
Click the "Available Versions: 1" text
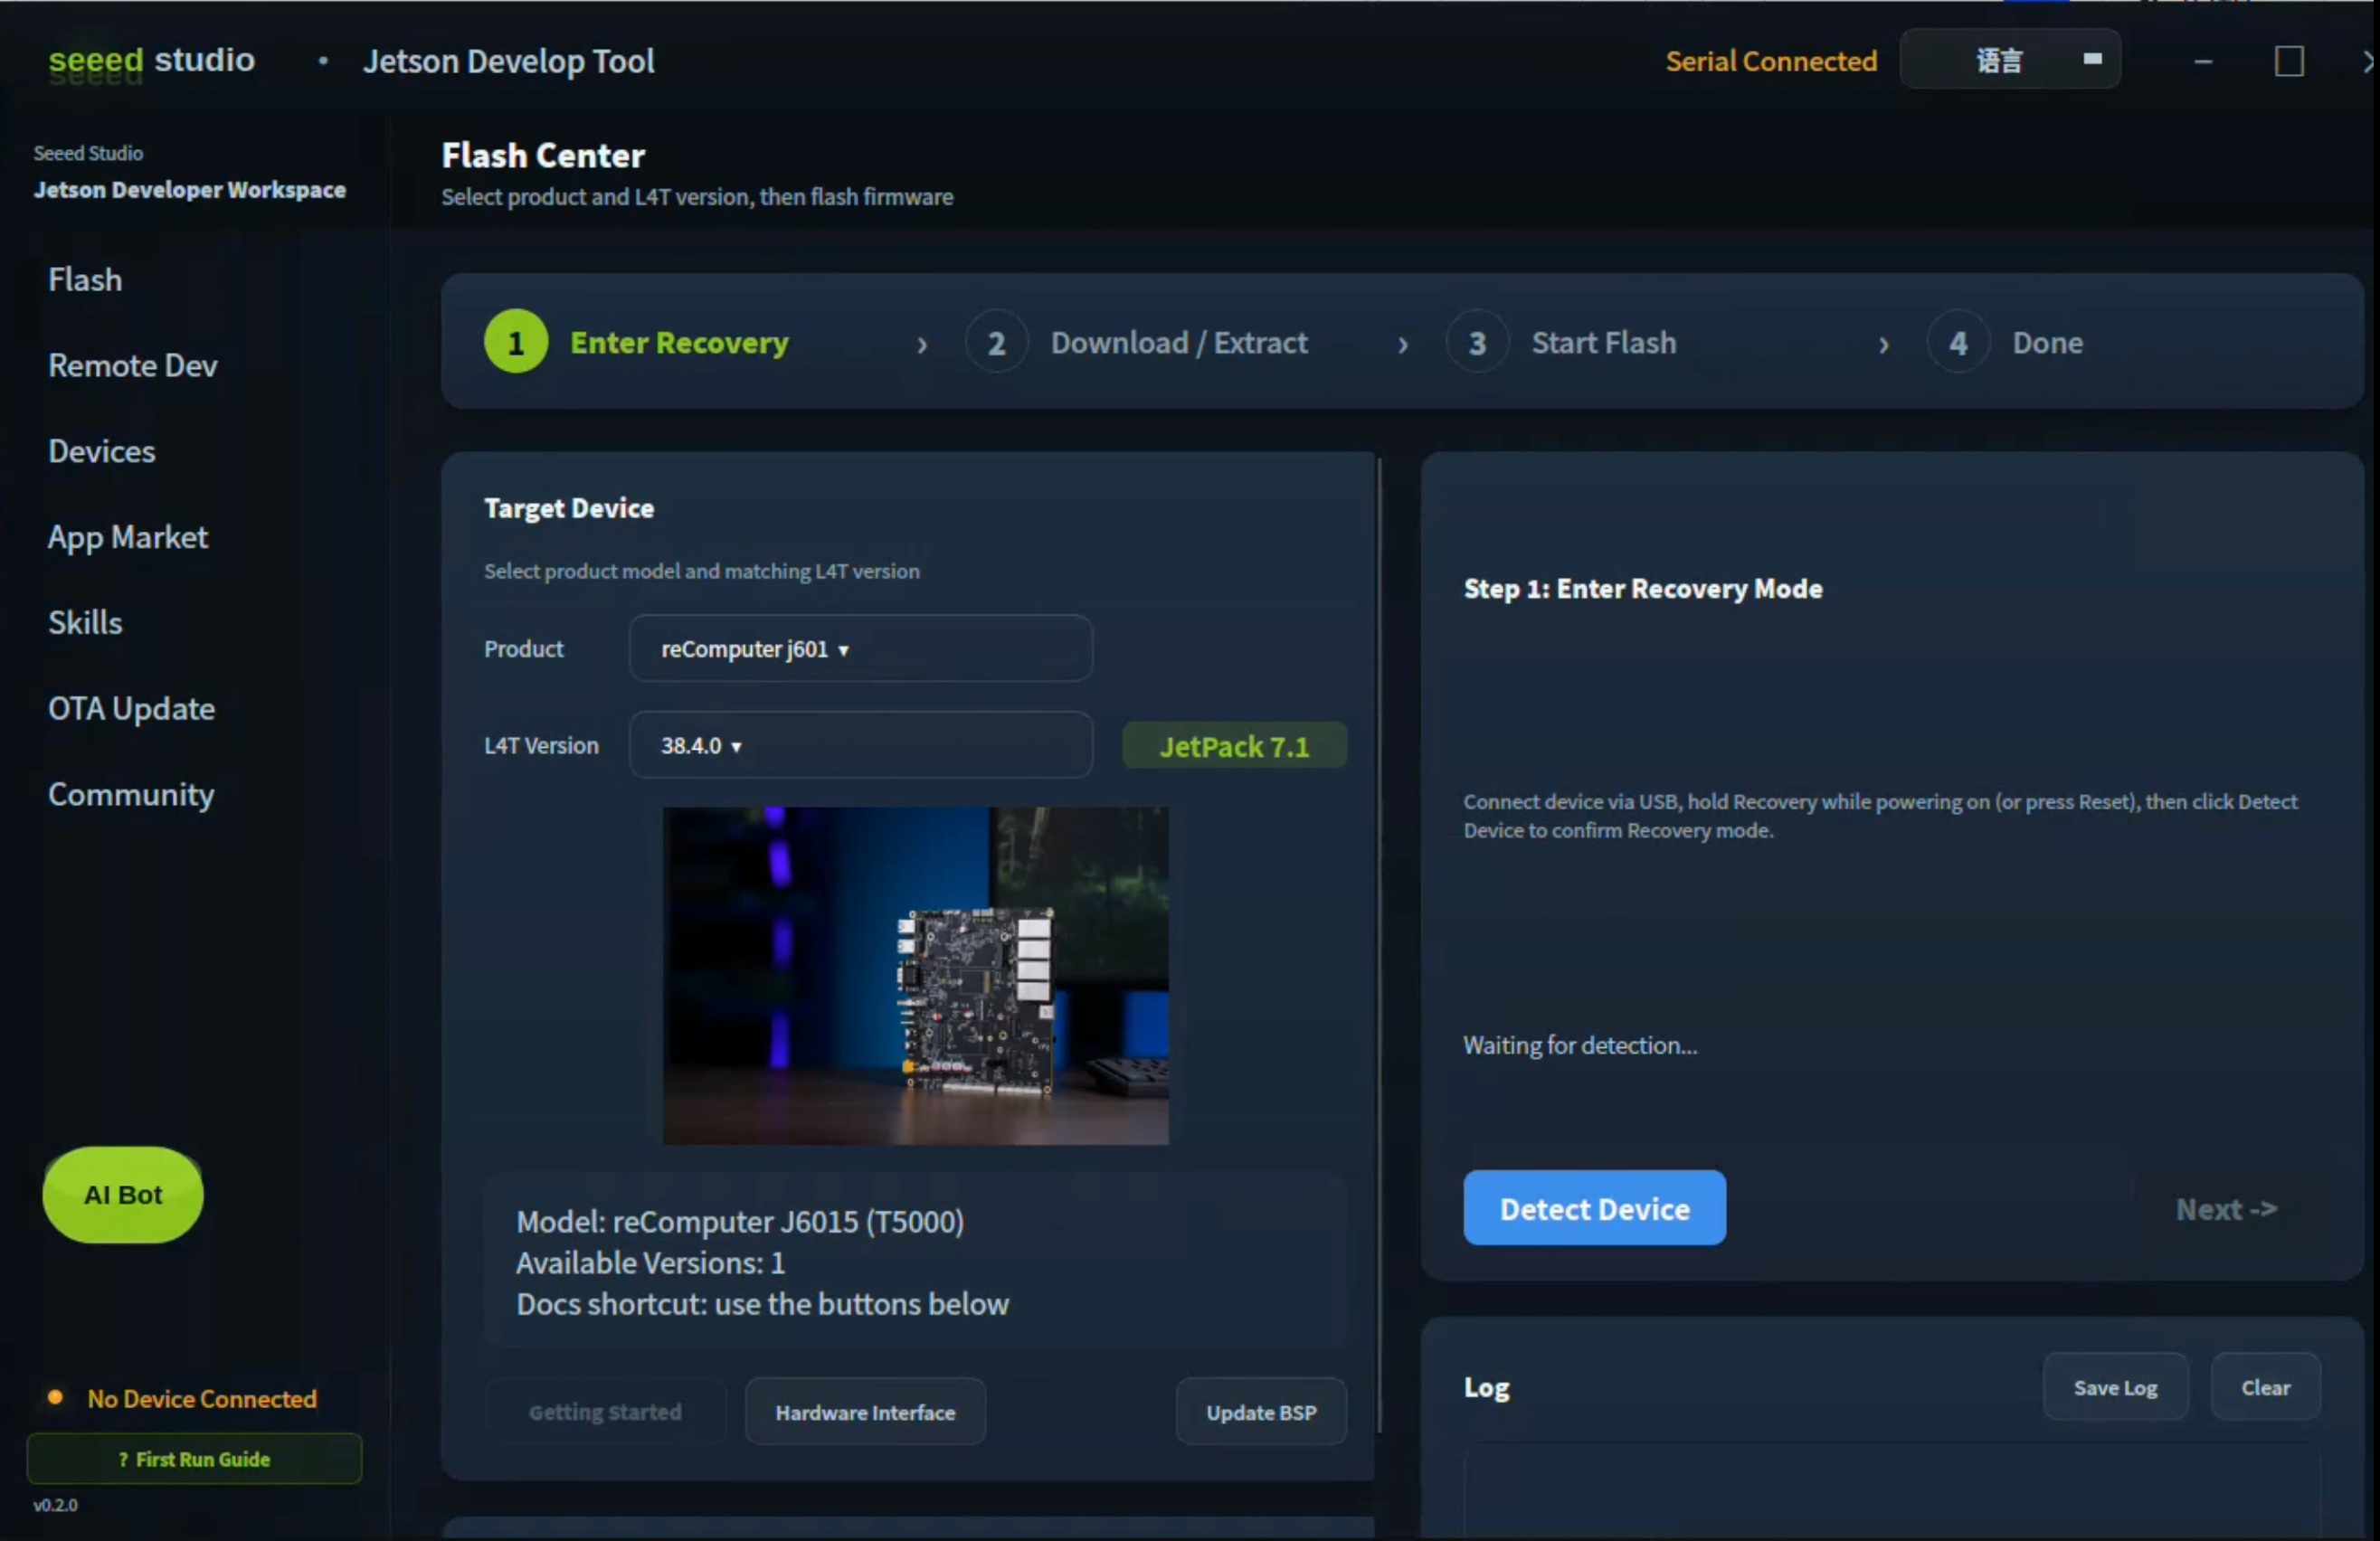click(x=651, y=1263)
